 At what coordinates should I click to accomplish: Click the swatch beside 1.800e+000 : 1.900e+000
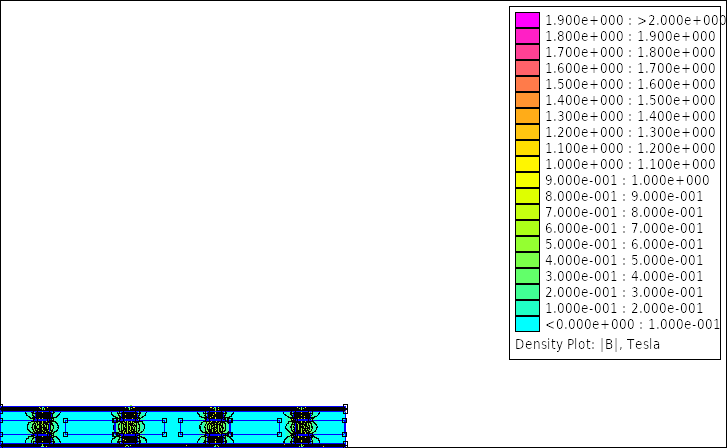pos(527,36)
